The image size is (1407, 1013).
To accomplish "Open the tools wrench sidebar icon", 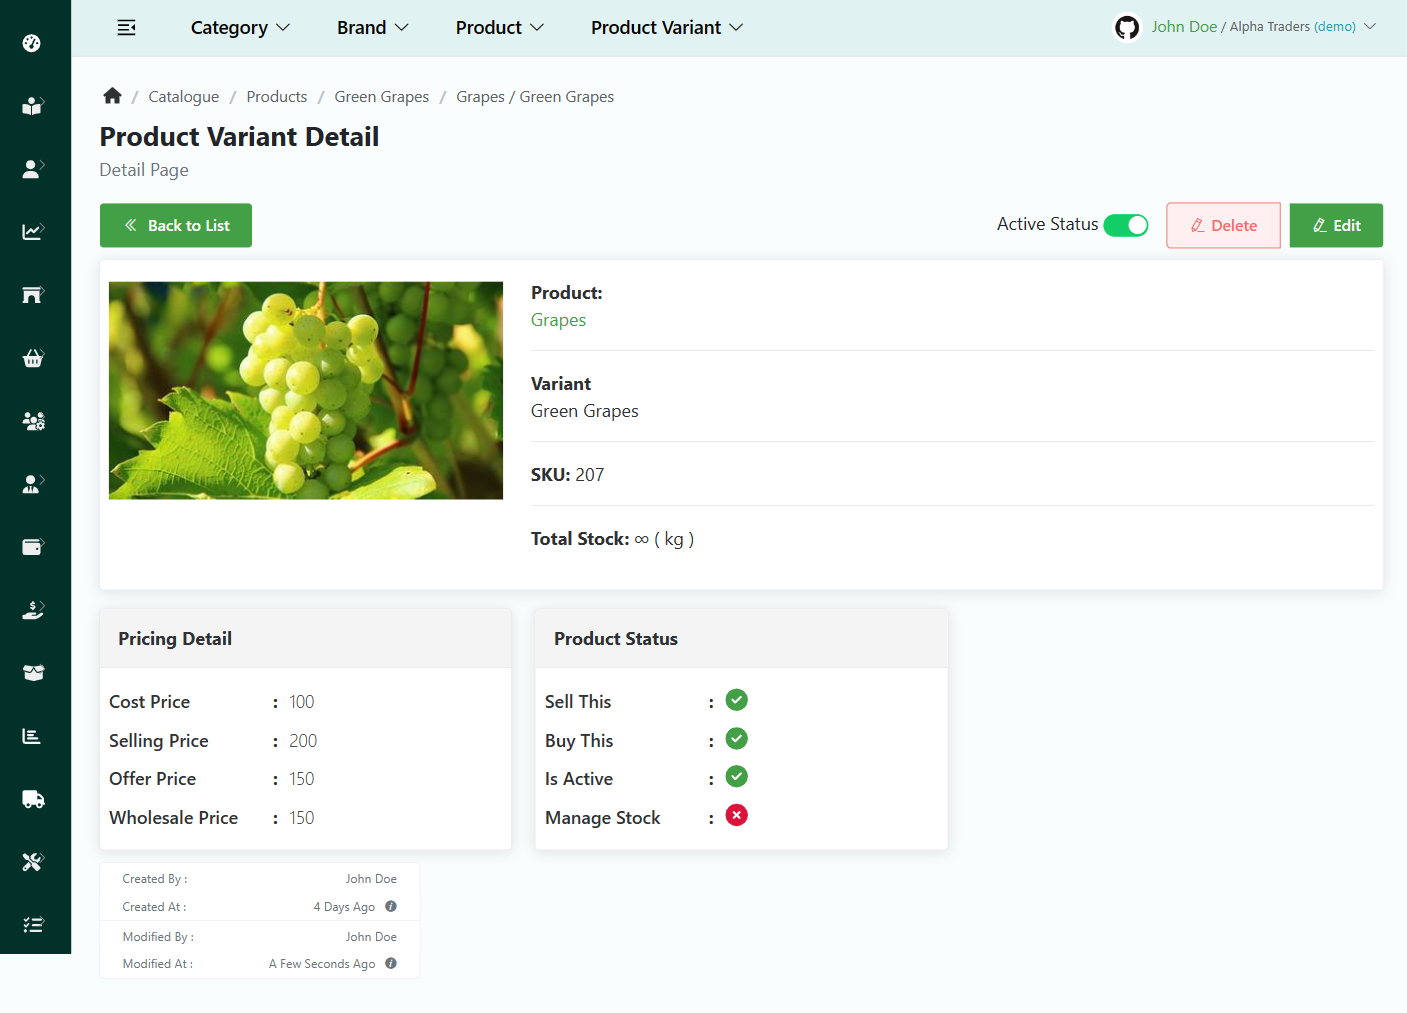I will 33,862.
